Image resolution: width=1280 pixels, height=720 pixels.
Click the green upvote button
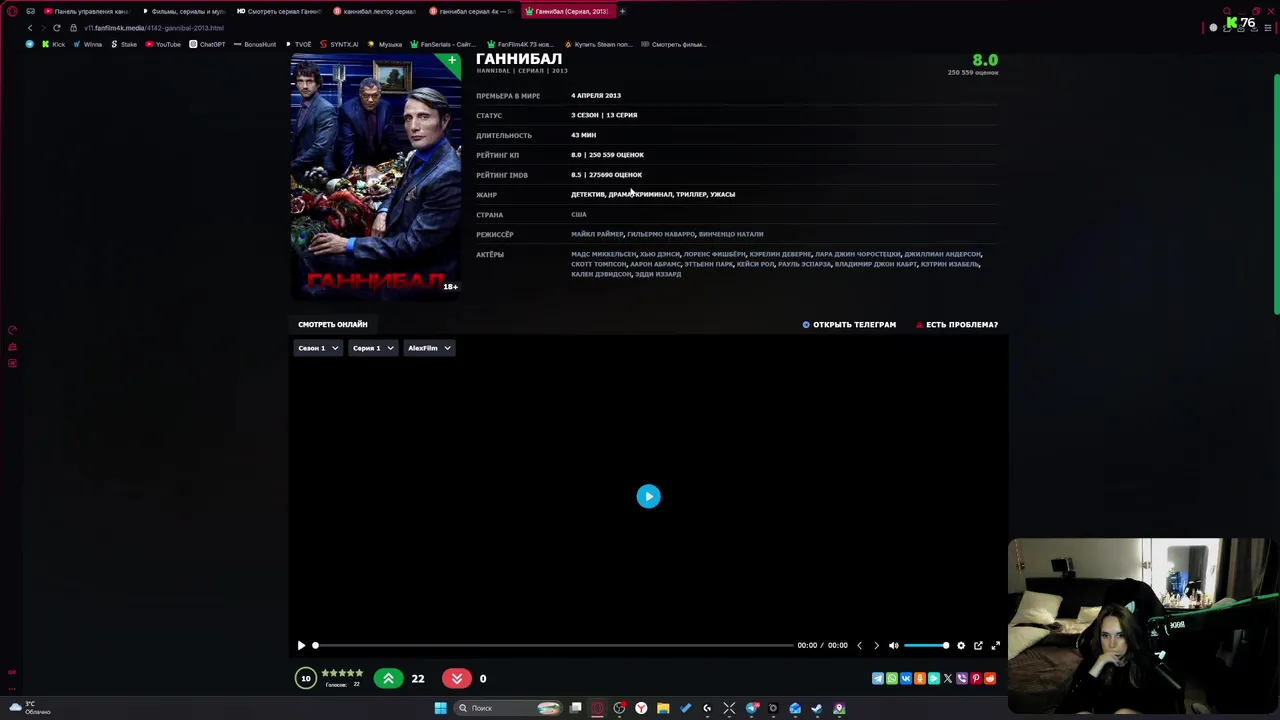388,678
